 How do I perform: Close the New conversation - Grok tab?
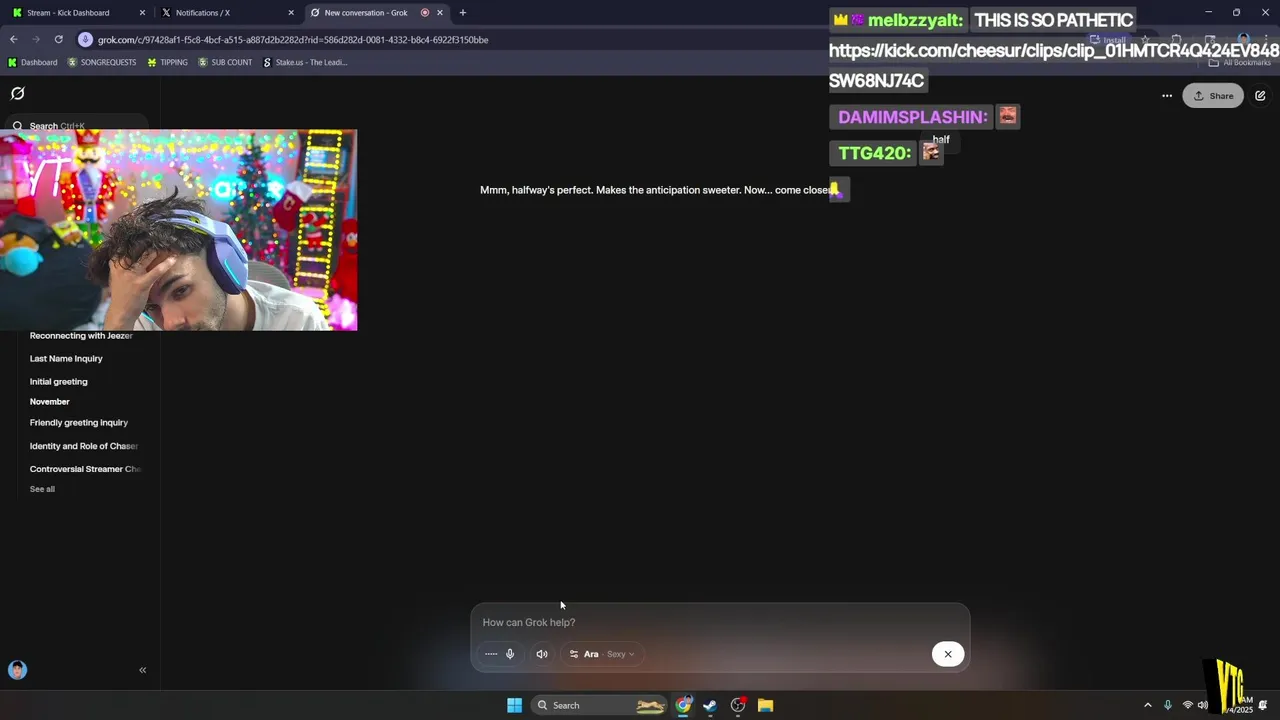point(440,13)
